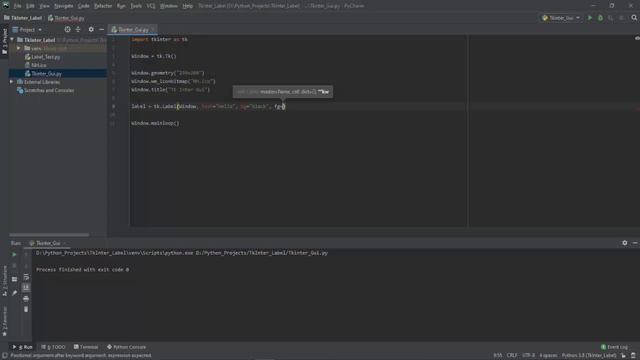This screenshot has width=640, height=360.
Task: Click the CRLF line separator widget
Action: tap(512, 356)
